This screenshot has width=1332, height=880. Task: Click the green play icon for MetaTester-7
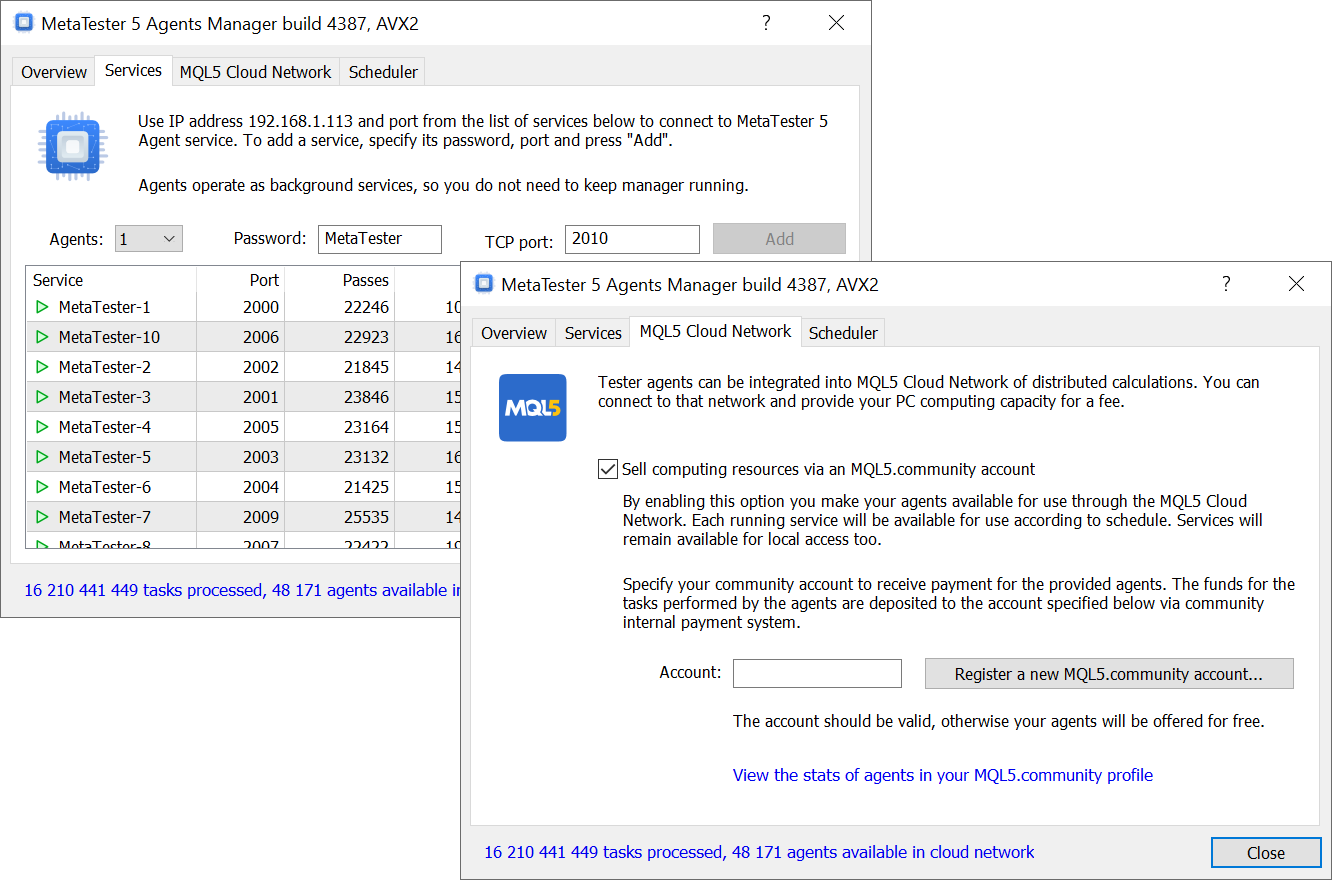coord(42,517)
